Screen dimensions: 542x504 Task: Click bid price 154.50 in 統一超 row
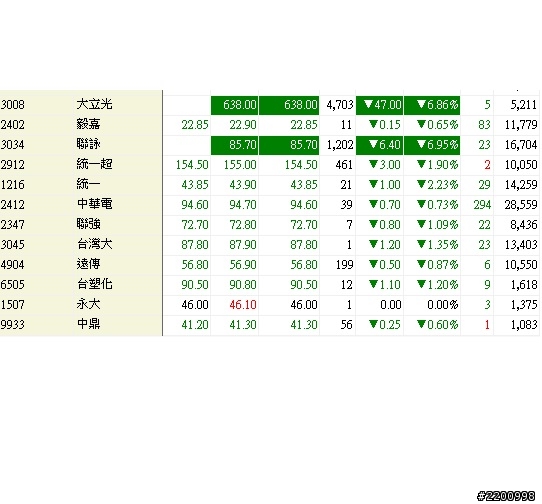(x=192, y=165)
